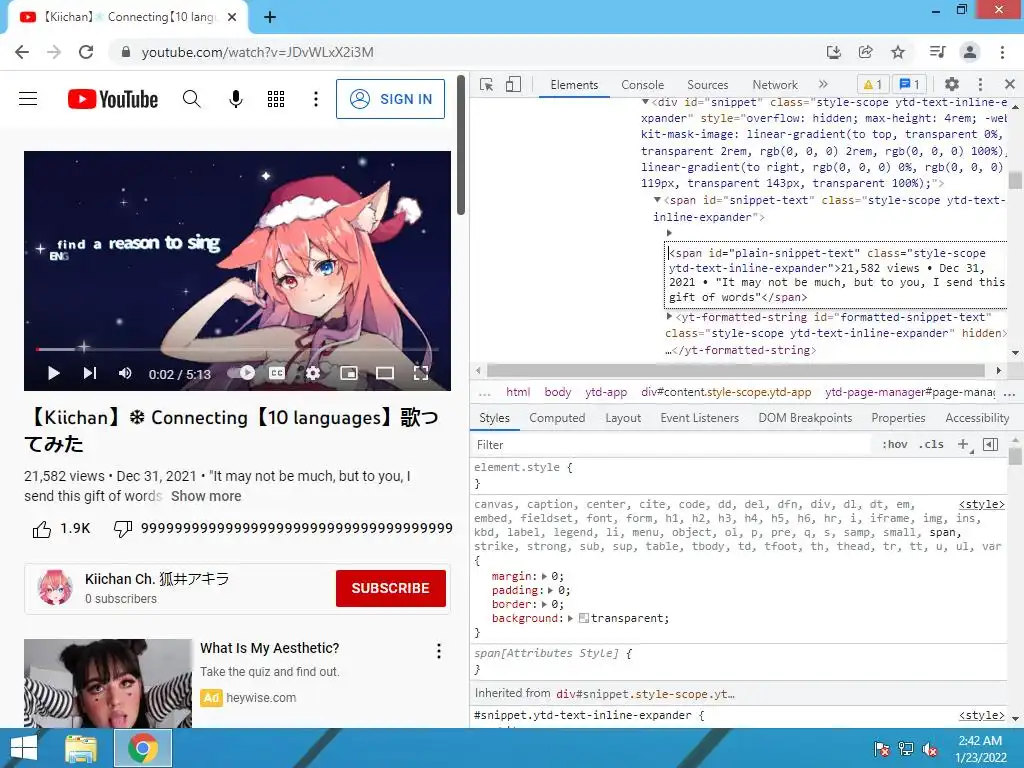Toggle the :hov element state

895,445
